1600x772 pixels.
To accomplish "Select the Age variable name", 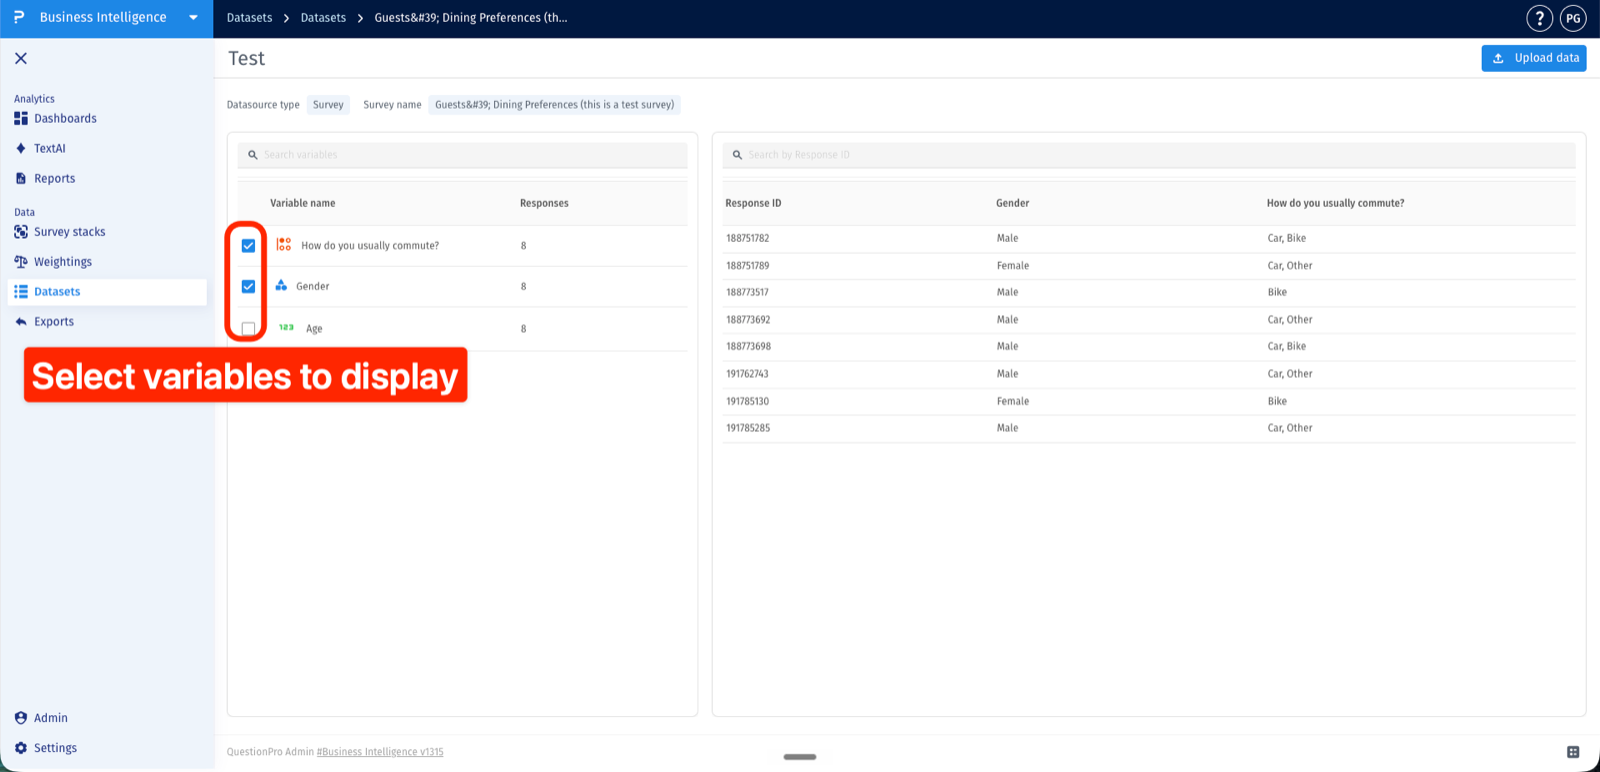I will (x=314, y=328).
